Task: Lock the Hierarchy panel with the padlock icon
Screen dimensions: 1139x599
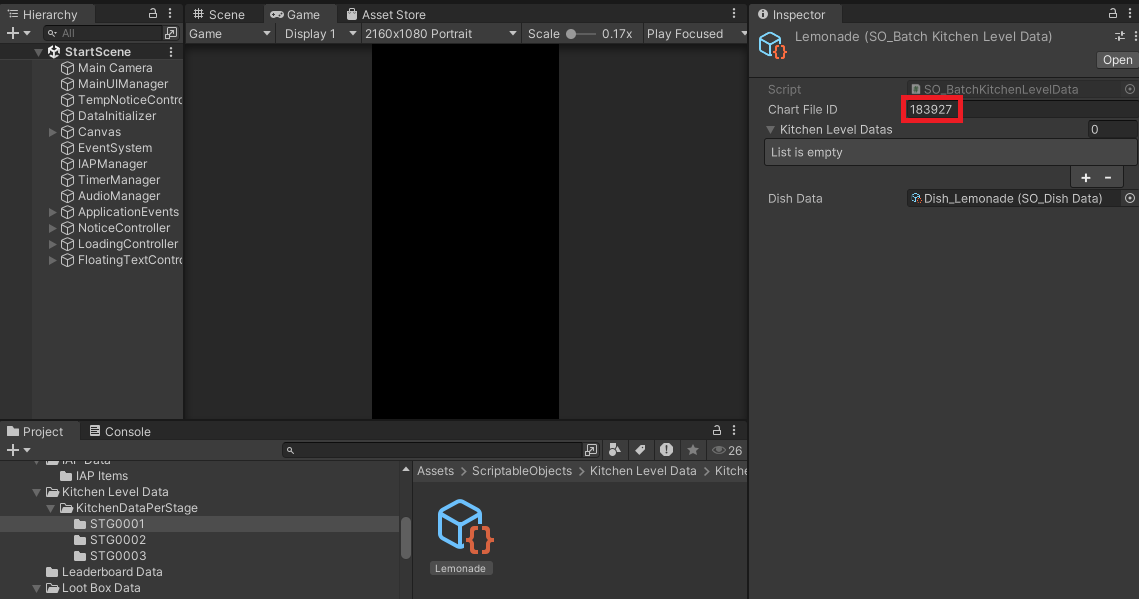Action: (x=153, y=13)
